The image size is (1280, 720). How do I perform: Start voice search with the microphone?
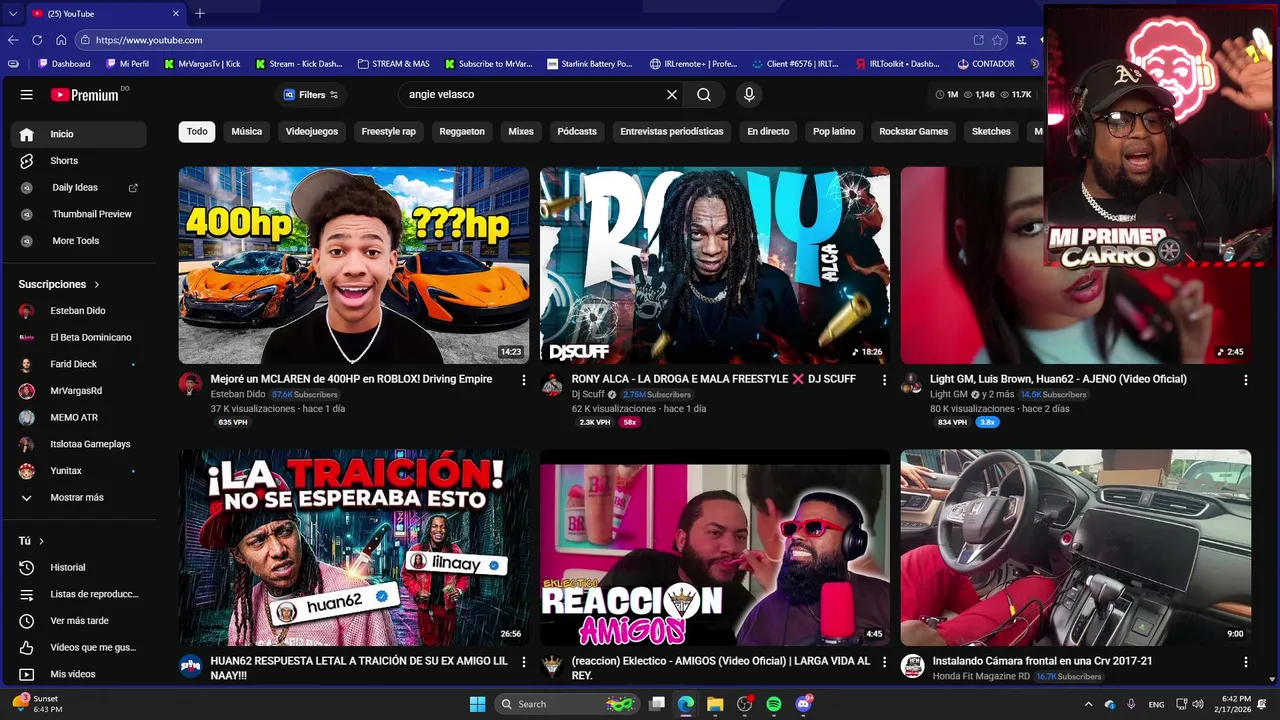(x=749, y=95)
